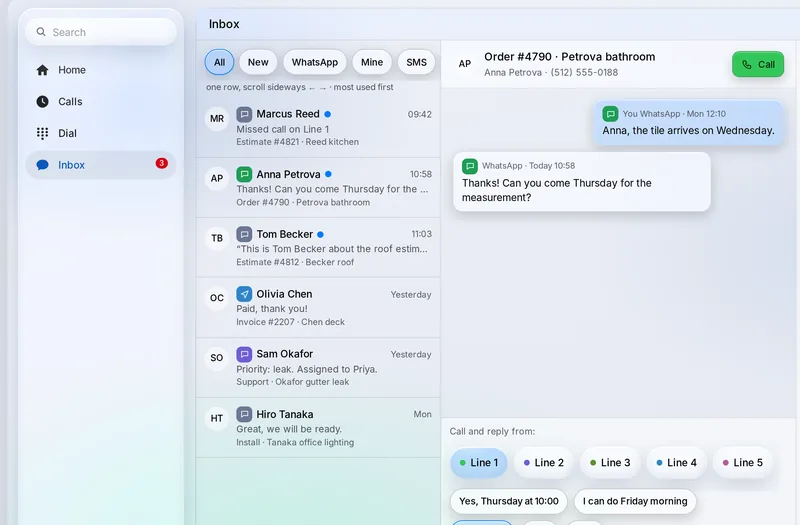Click the unread blue dot beside Marcus Reed
Image resolution: width=800 pixels, height=525 pixels.
pos(328,114)
